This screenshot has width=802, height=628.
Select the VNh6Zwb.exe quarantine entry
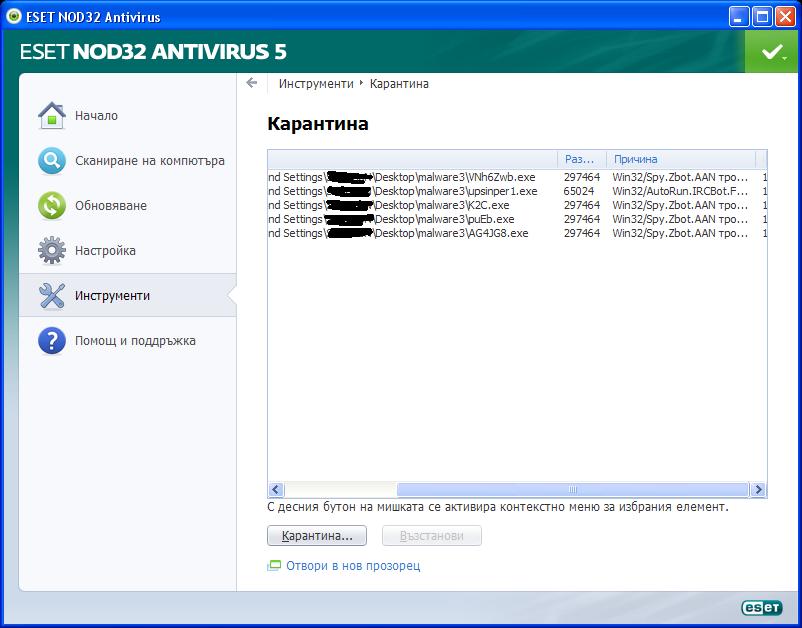tap(517, 177)
